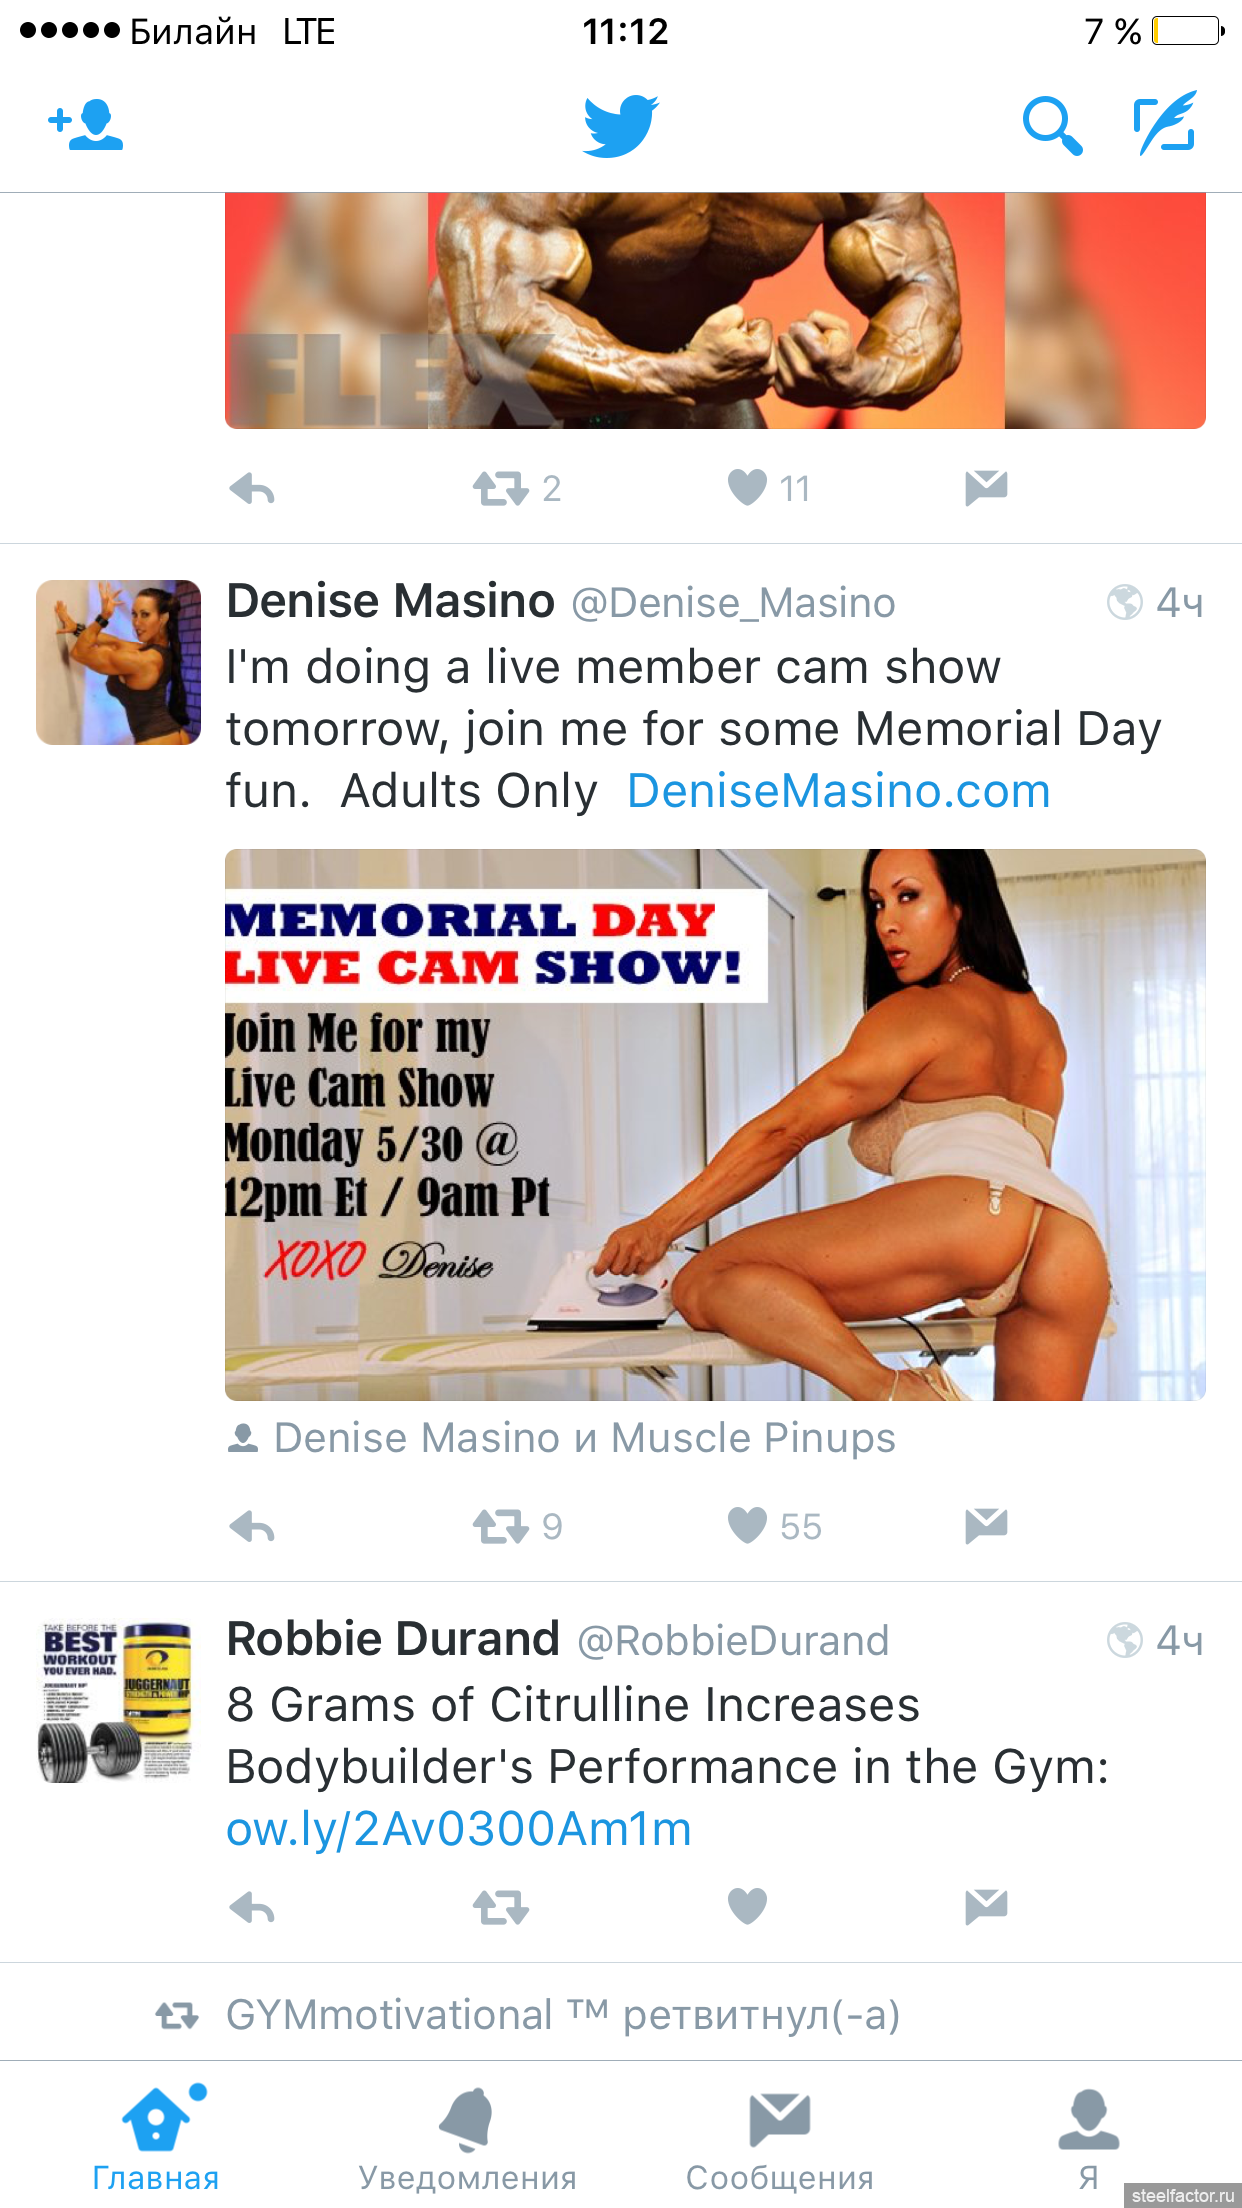Follow the ow.ly/2Av0300Am1m link
1242x2208 pixels.
(x=459, y=1829)
